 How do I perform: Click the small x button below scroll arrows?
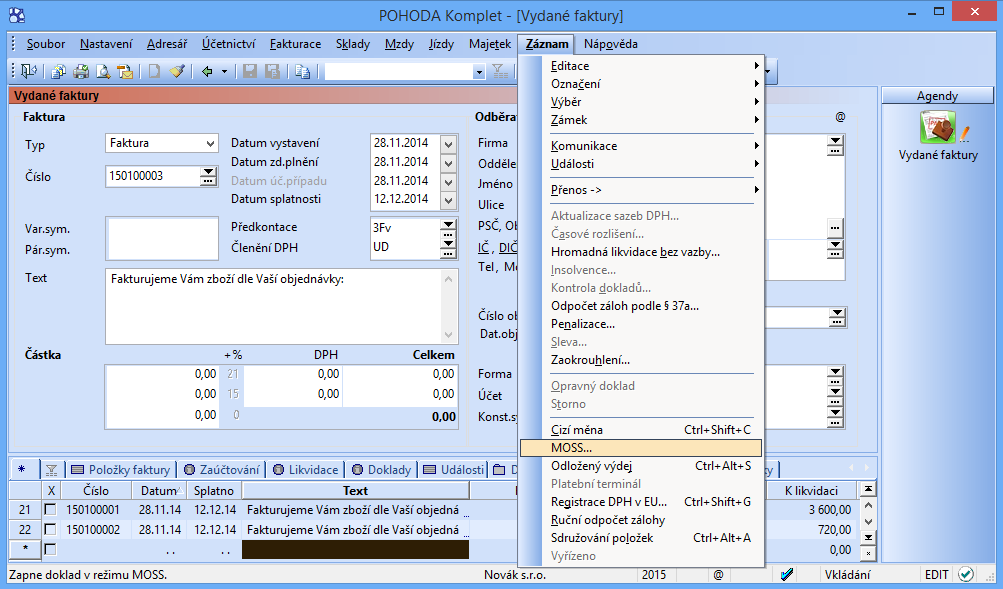pyautogui.click(x=867, y=553)
